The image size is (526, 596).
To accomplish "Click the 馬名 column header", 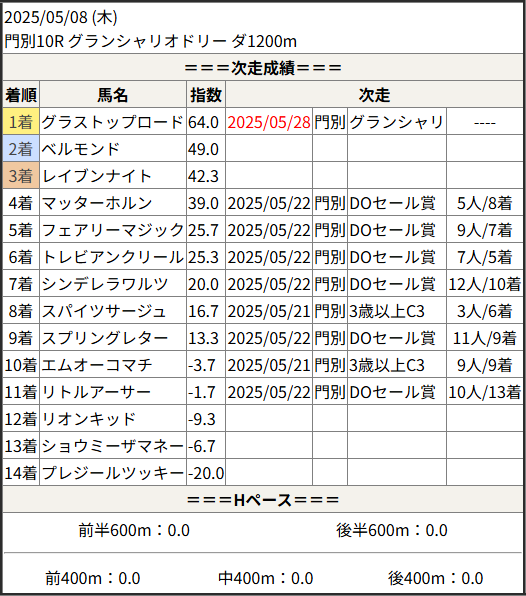I will tap(113, 95).
